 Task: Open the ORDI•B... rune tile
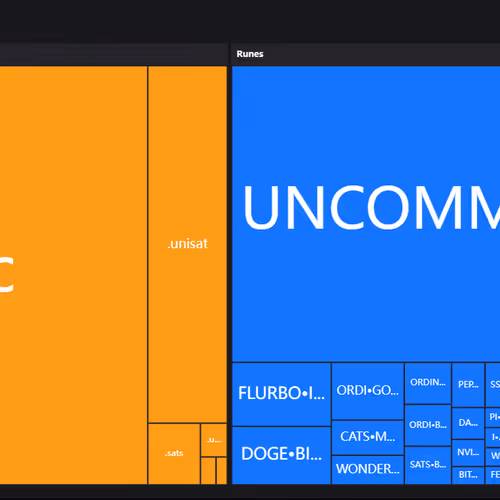click(428, 425)
